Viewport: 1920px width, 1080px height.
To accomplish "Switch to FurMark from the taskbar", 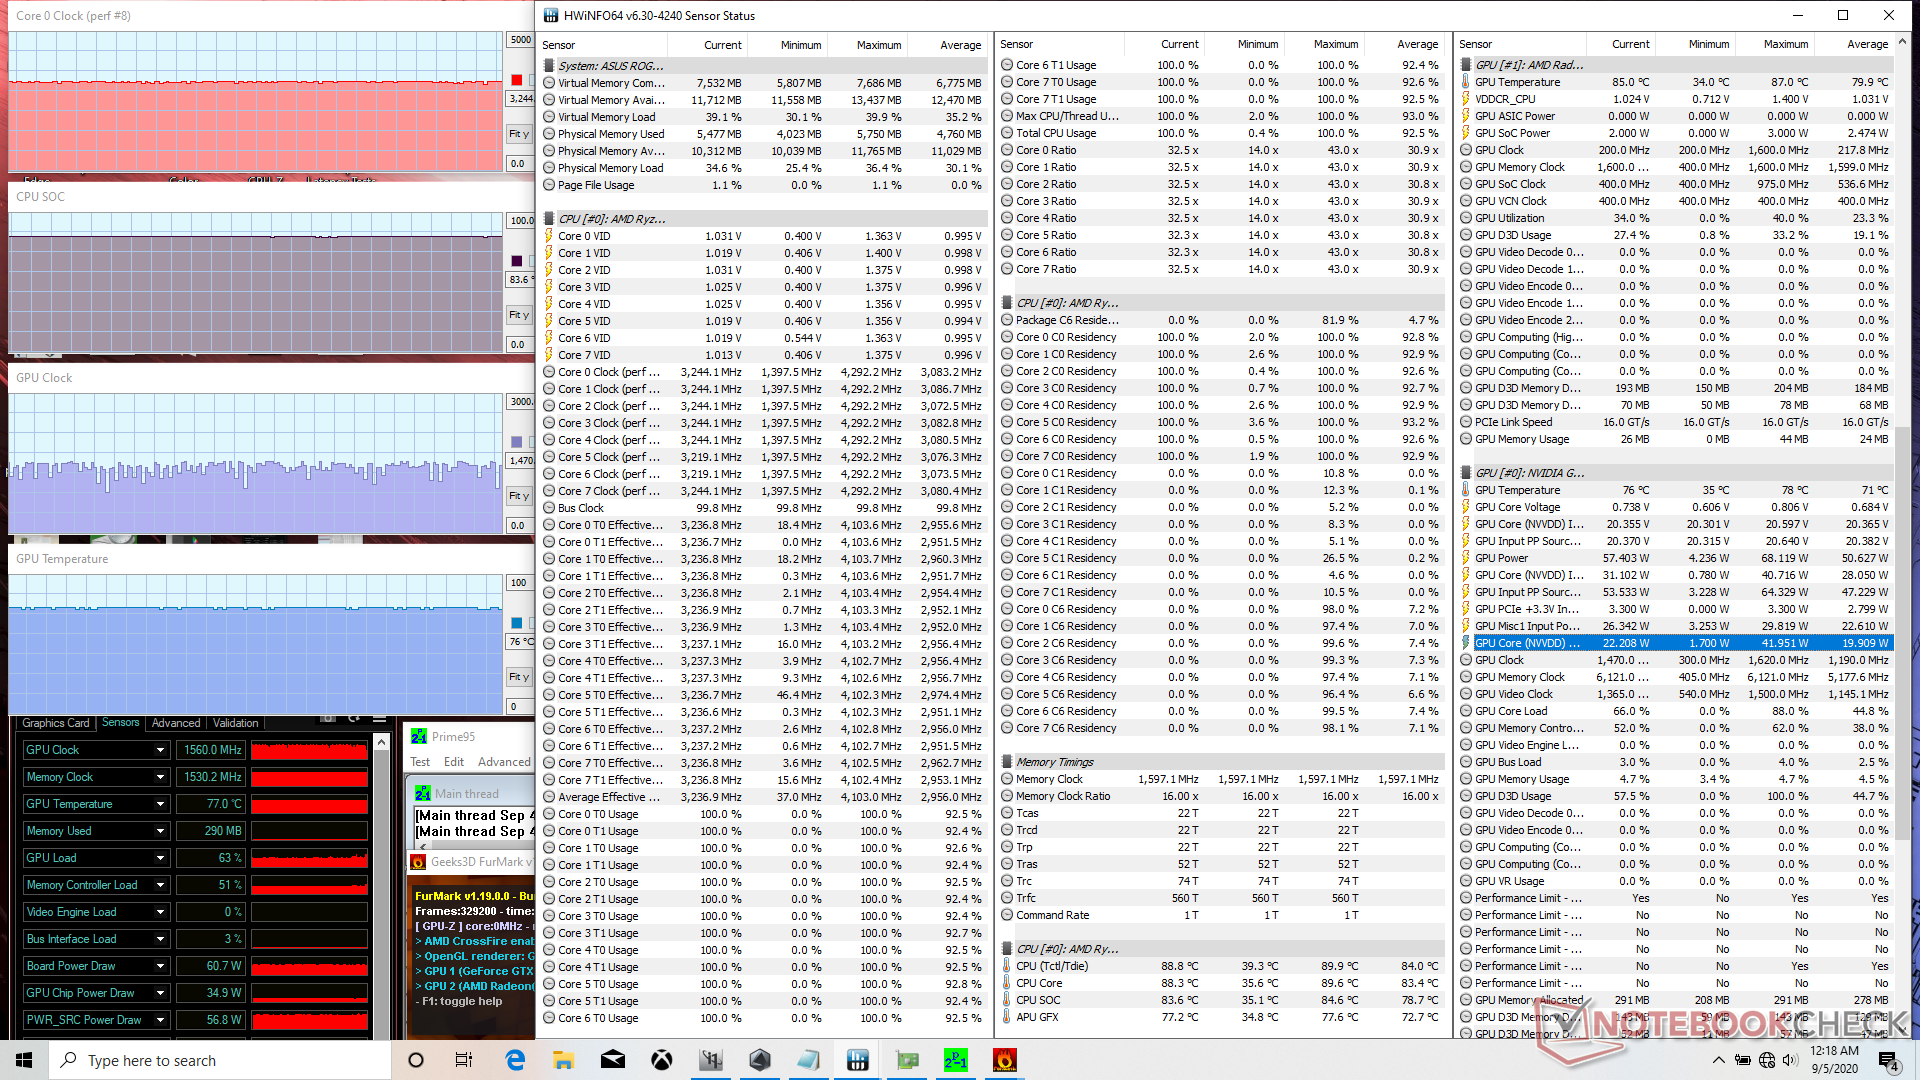I will tap(1004, 1060).
